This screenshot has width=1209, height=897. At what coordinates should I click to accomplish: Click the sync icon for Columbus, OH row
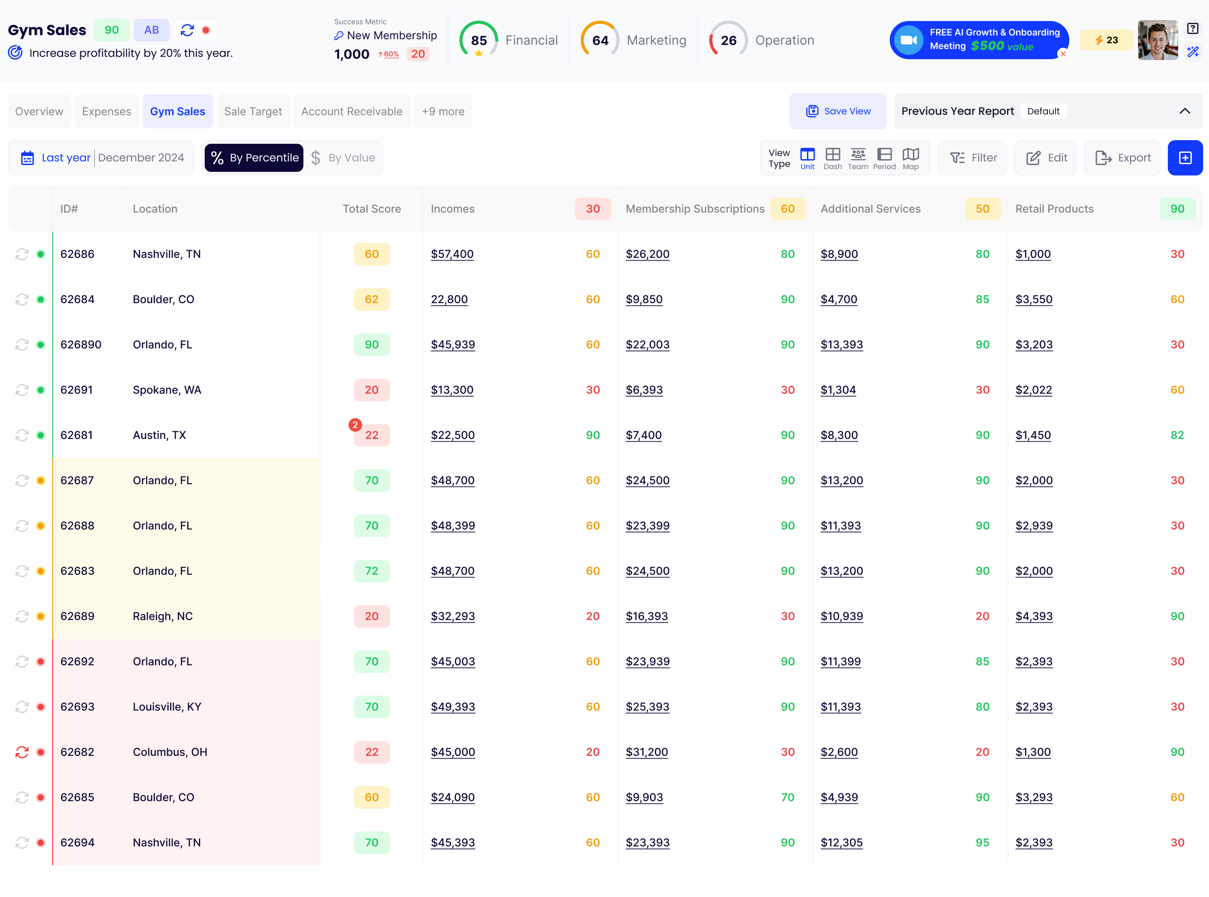tap(22, 752)
